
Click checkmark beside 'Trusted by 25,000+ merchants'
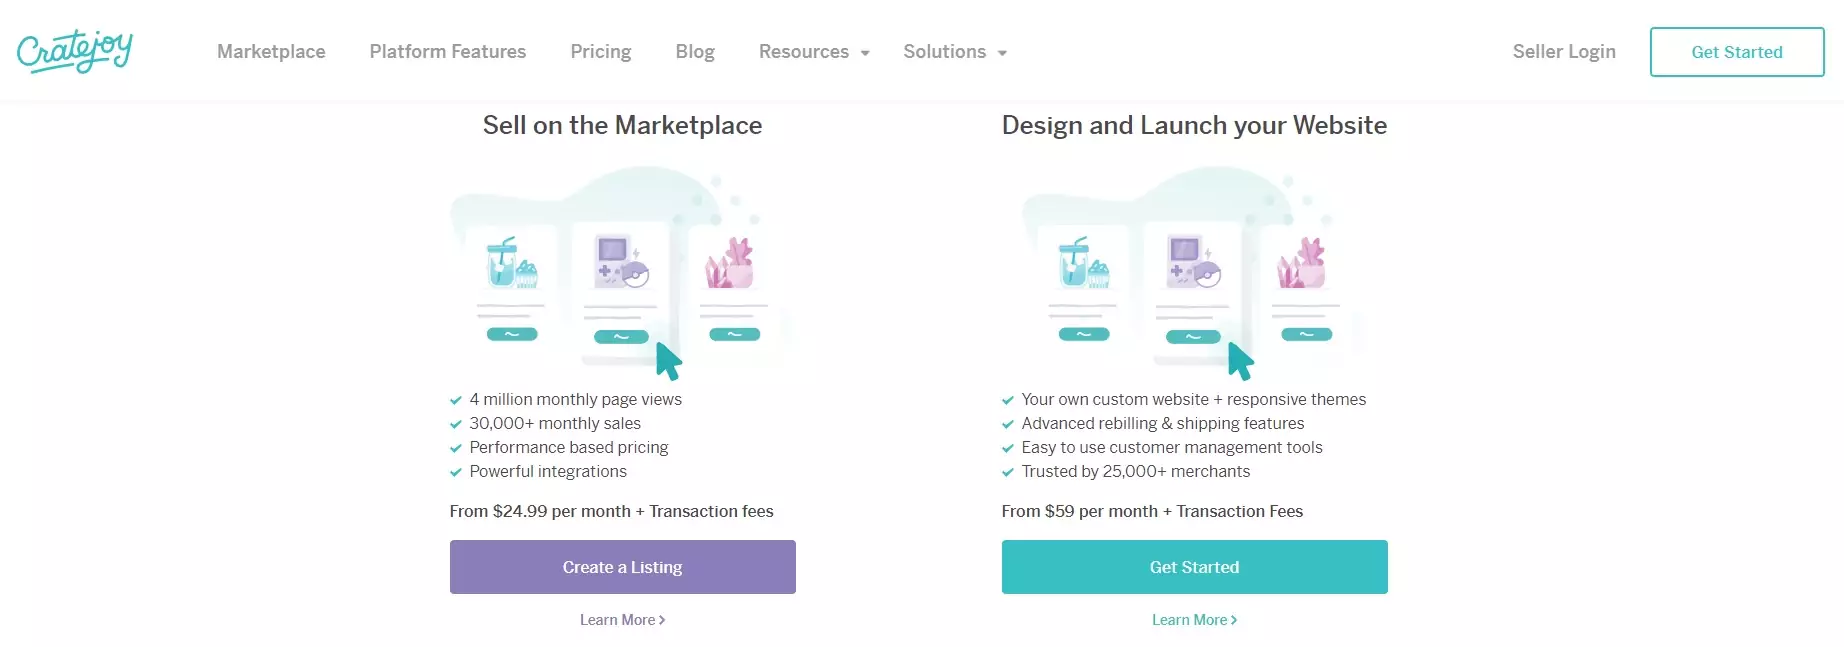pyautogui.click(x=1008, y=472)
